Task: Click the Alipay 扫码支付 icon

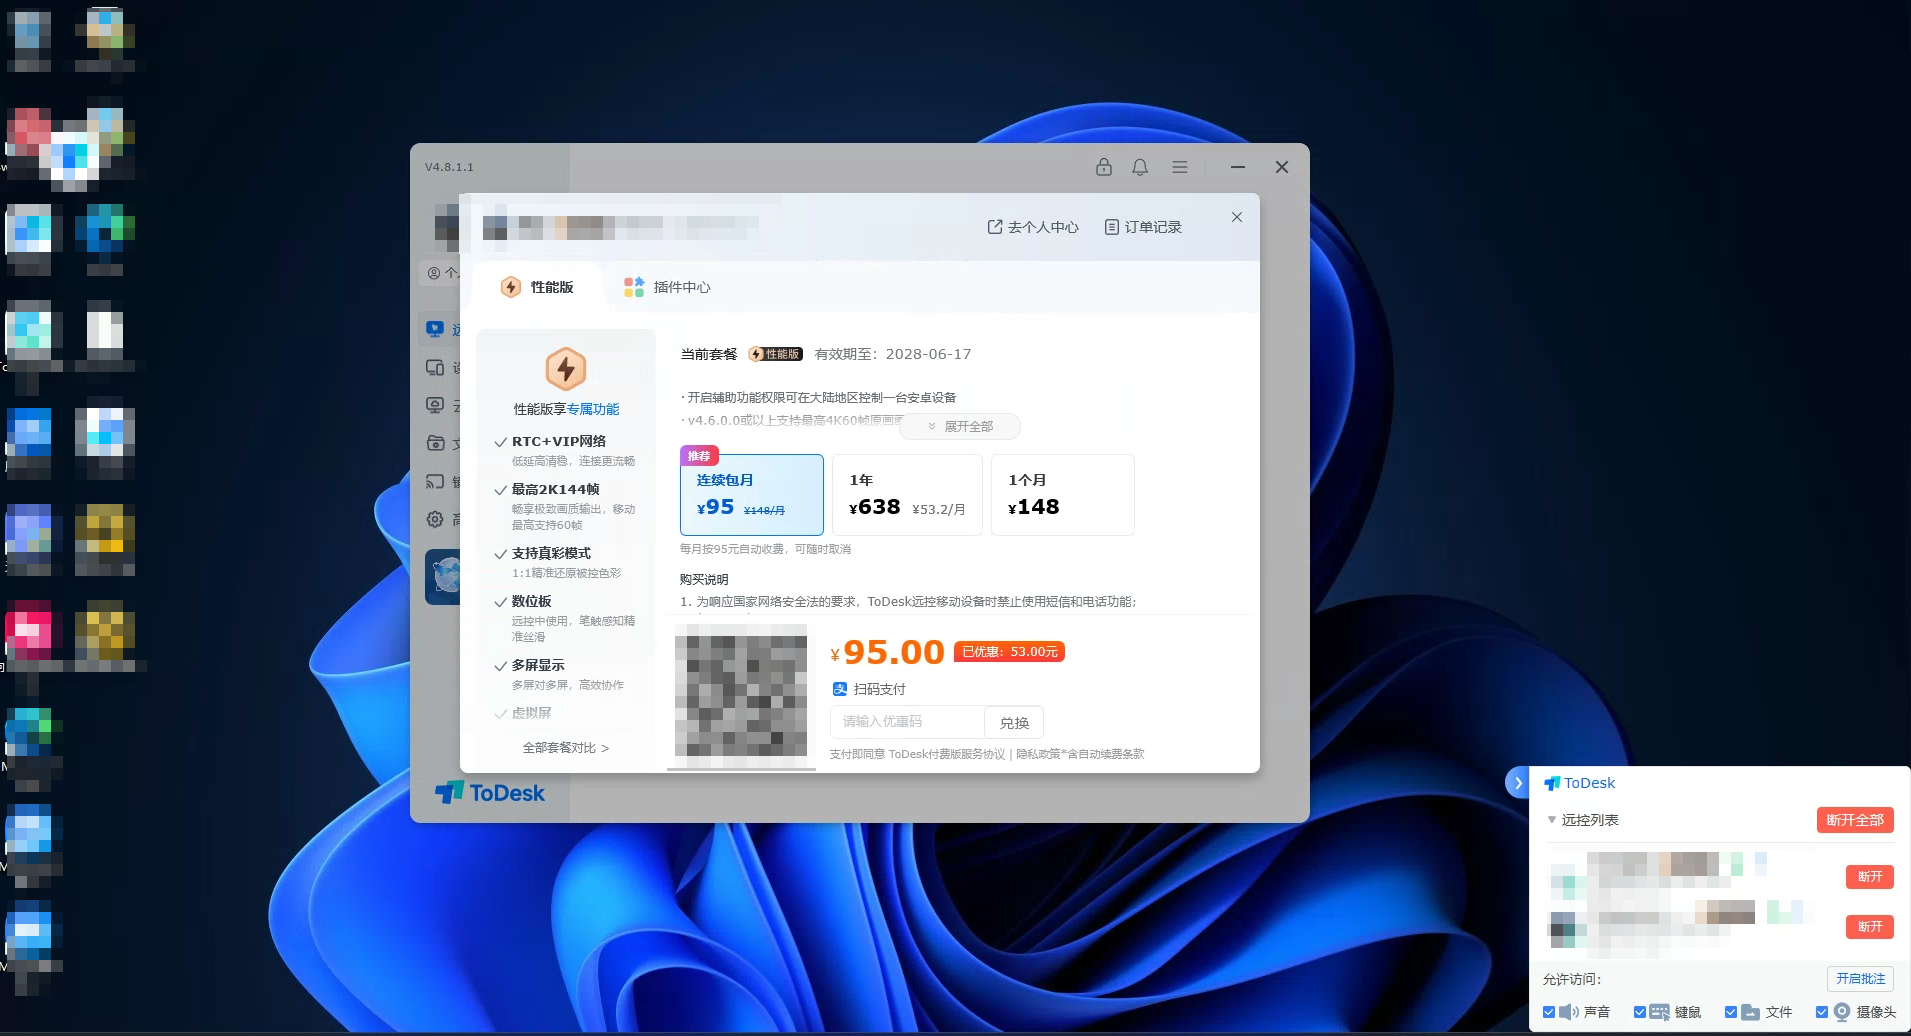Action: (840, 689)
